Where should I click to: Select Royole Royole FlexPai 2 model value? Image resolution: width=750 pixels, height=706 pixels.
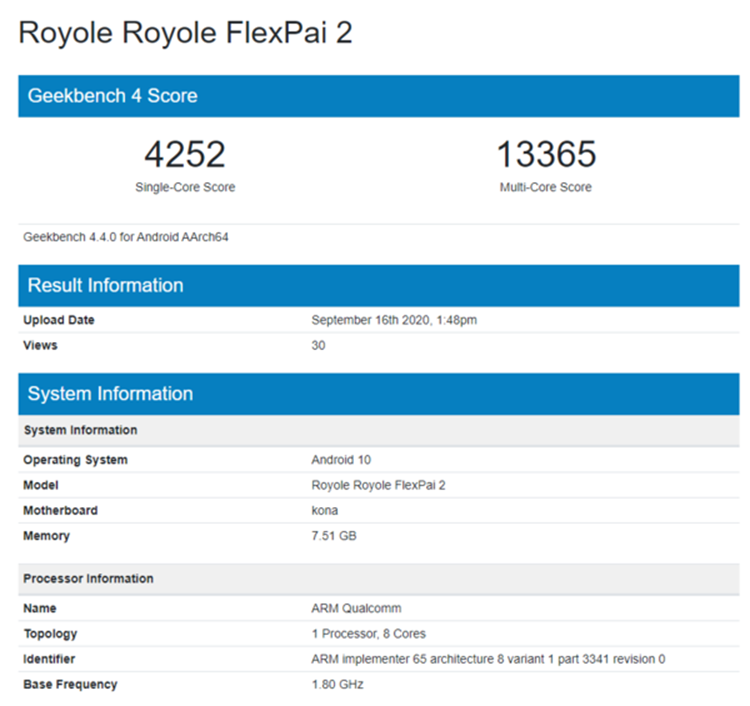[x=378, y=485]
